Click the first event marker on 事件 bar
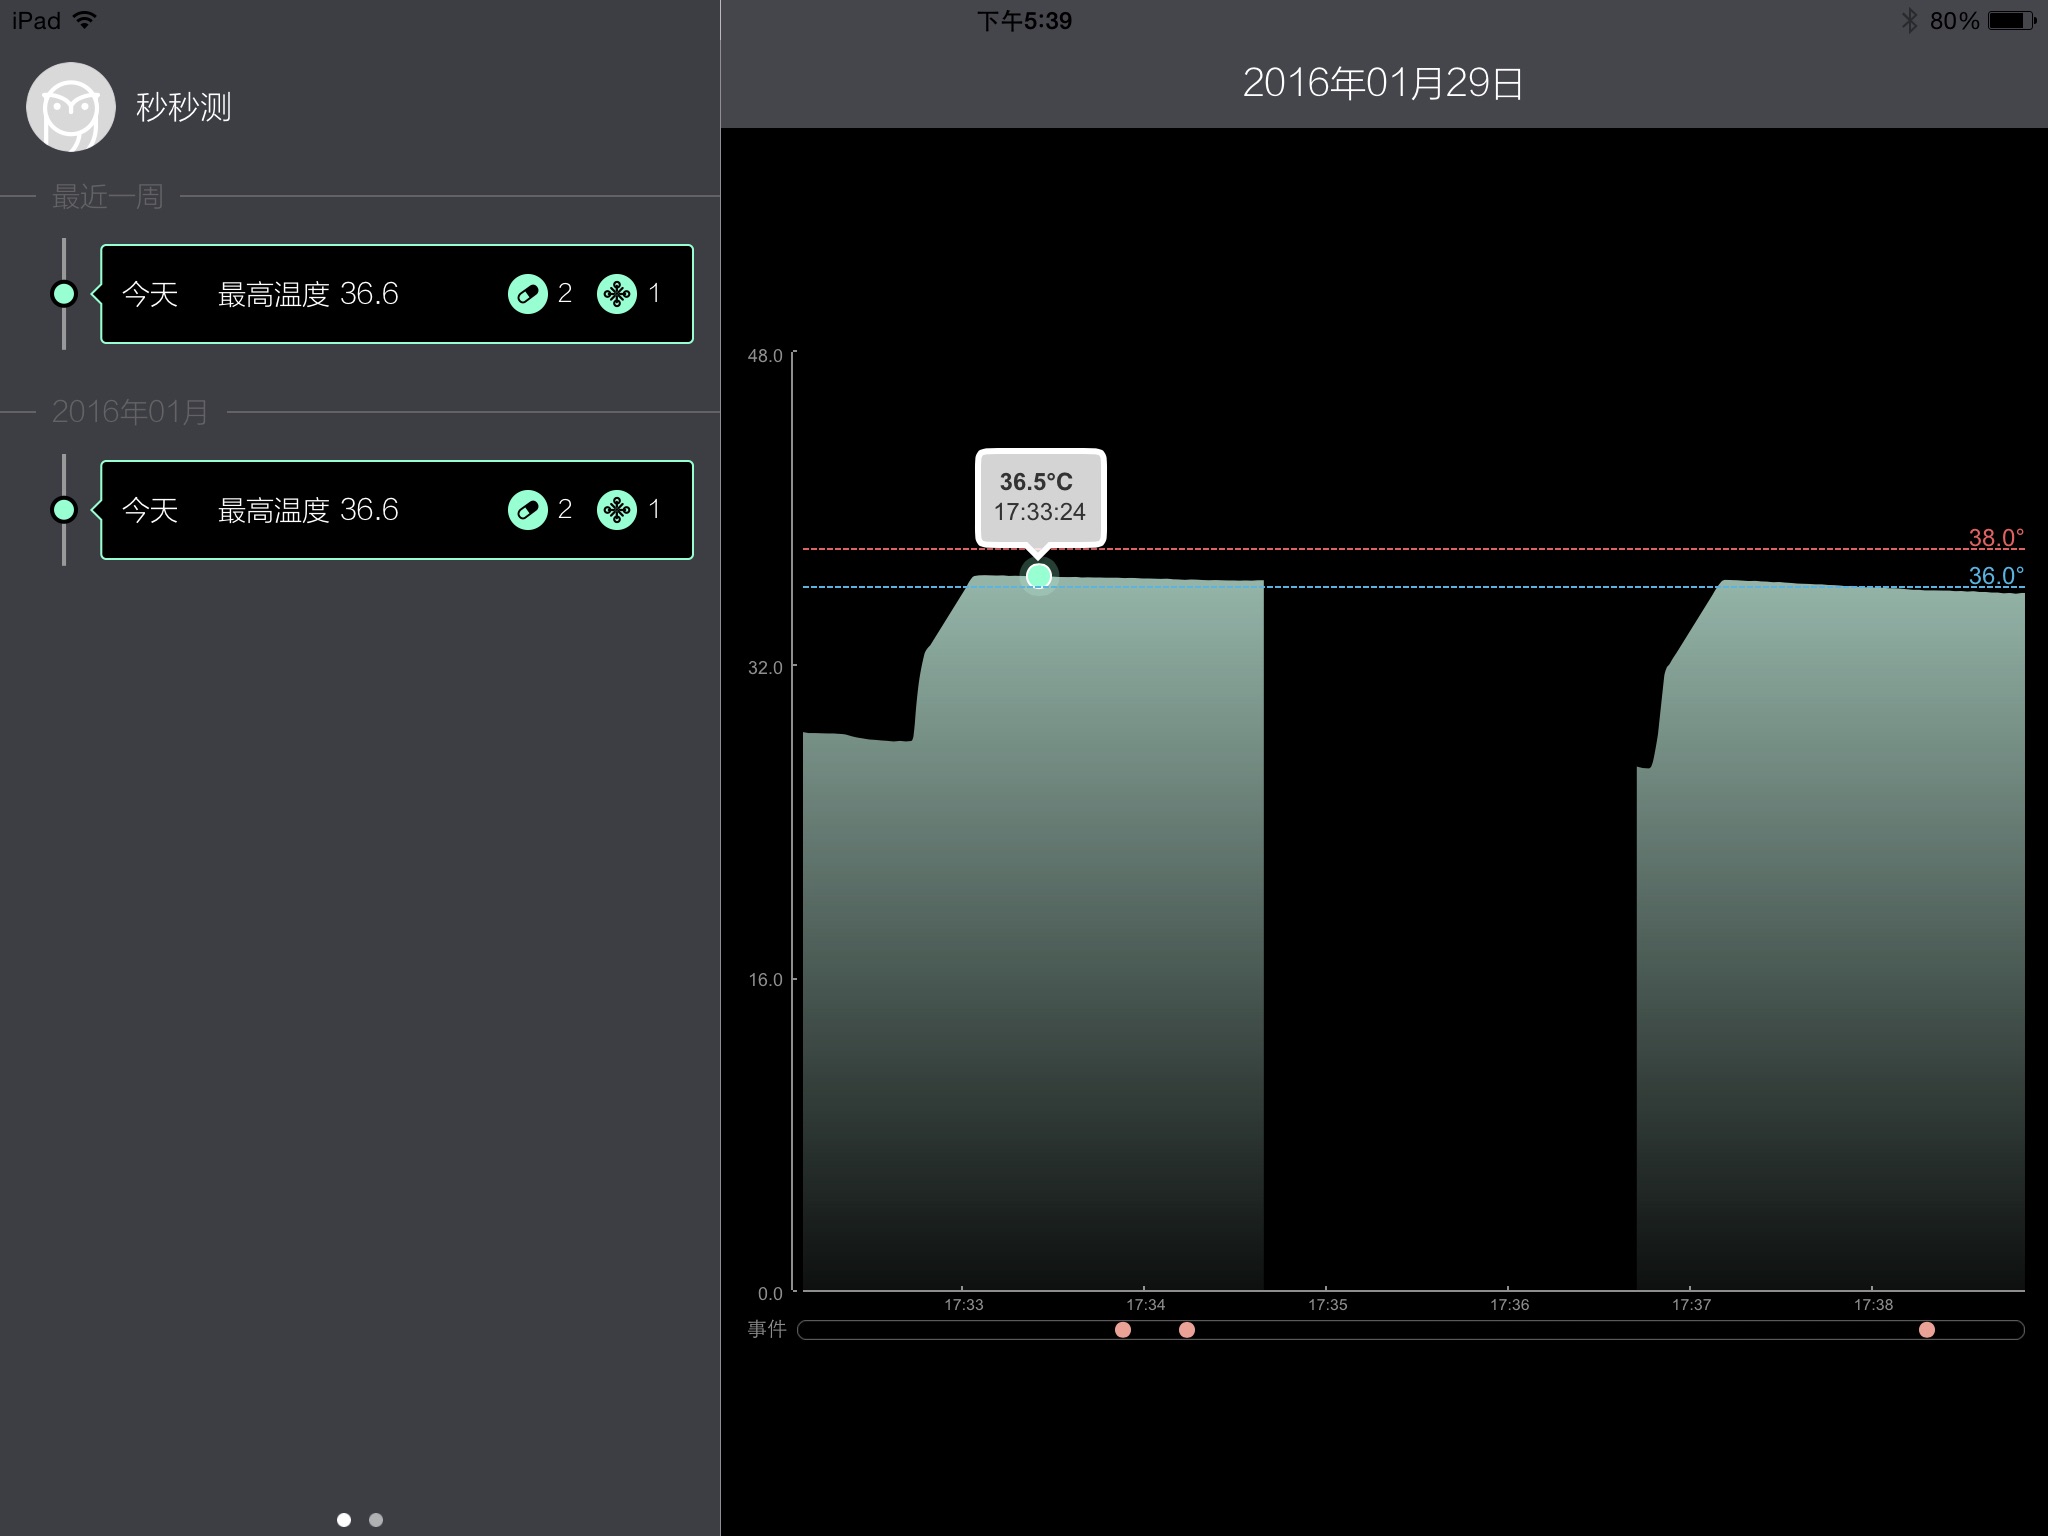Screen dimensions: 2048x1536 point(1123,1330)
